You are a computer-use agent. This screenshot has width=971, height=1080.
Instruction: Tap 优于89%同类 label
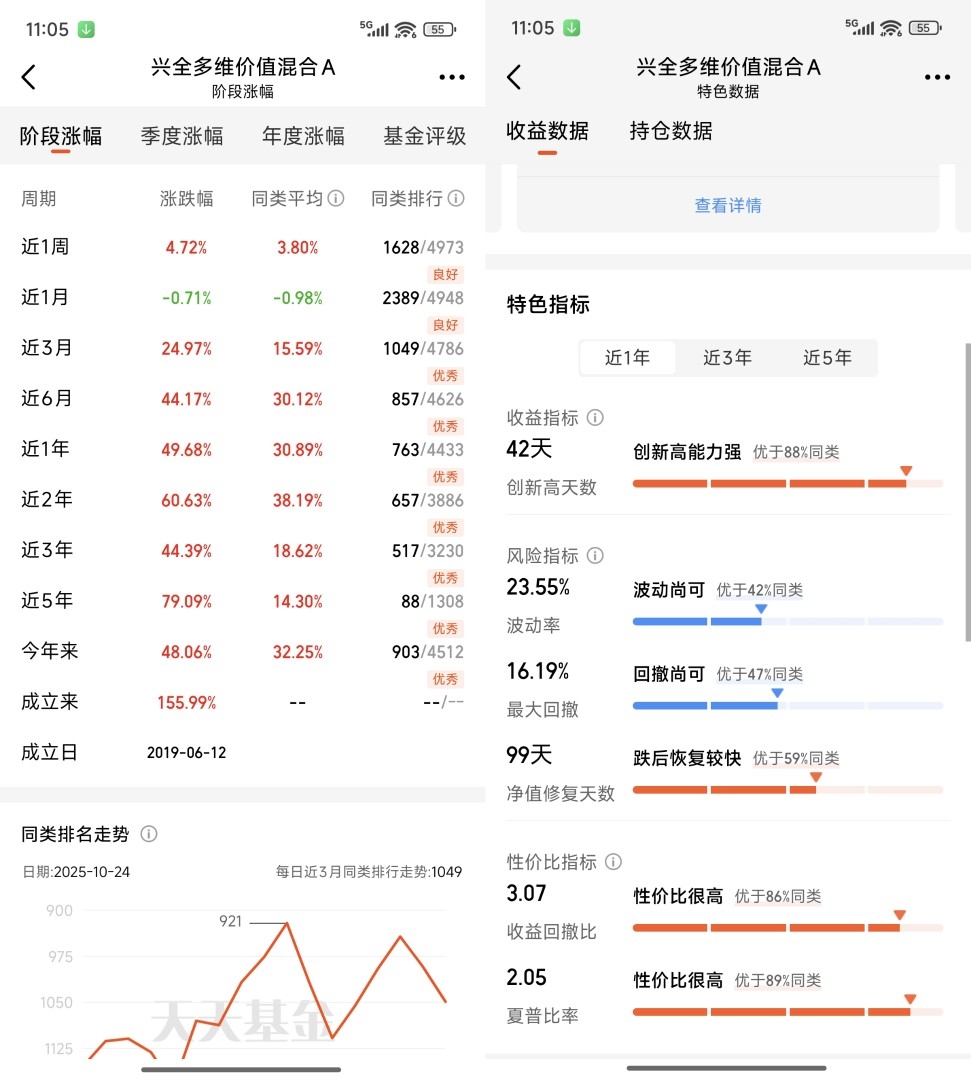[778, 980]
